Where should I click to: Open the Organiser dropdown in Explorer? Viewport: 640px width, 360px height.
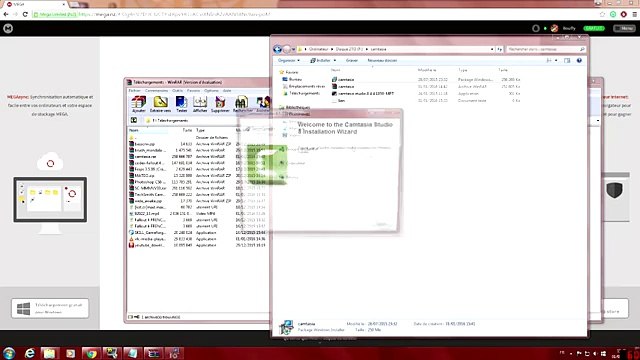tap(289, 60)
